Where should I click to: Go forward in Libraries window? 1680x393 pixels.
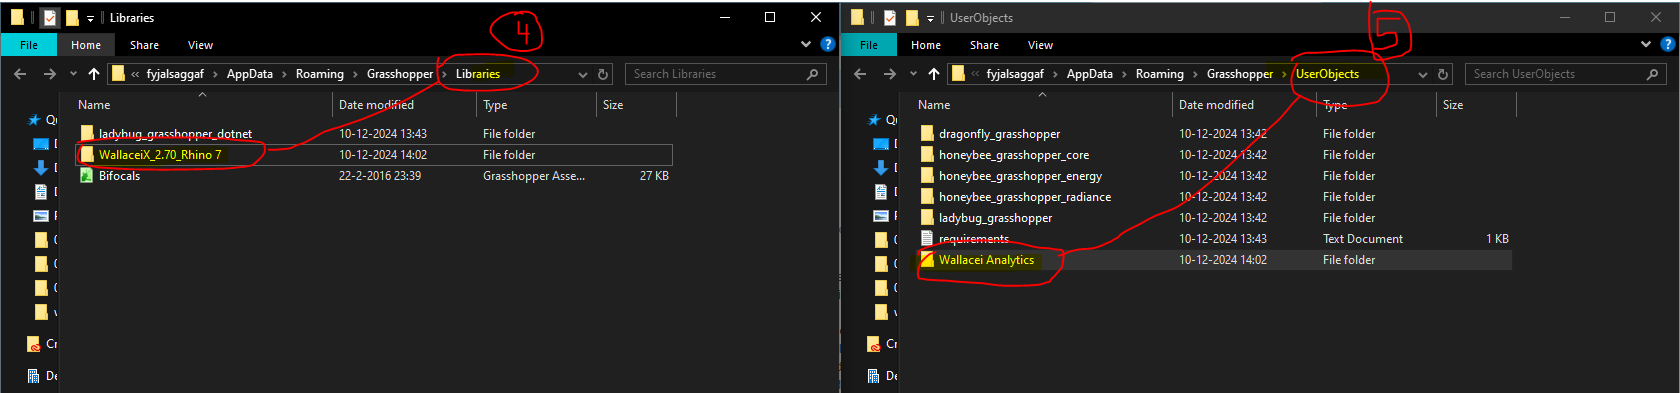[x=49, y=74]
